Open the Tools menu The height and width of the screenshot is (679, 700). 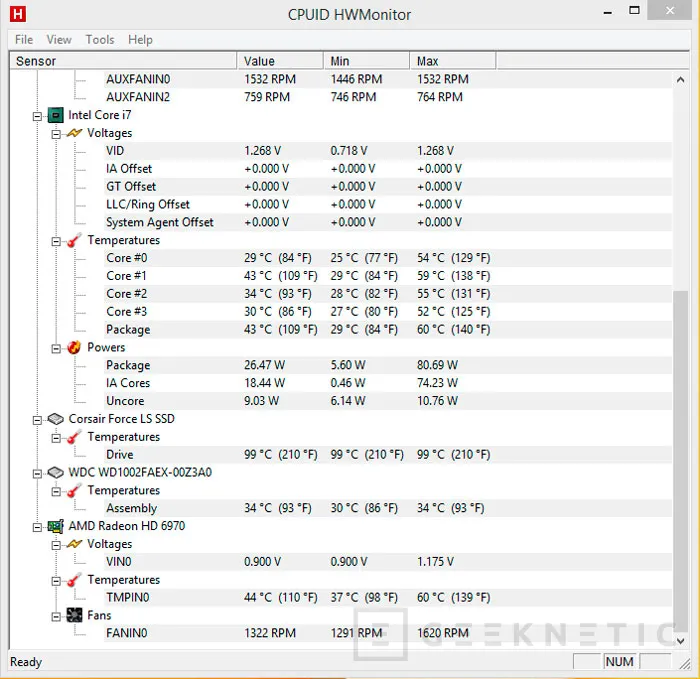[100, 40]
